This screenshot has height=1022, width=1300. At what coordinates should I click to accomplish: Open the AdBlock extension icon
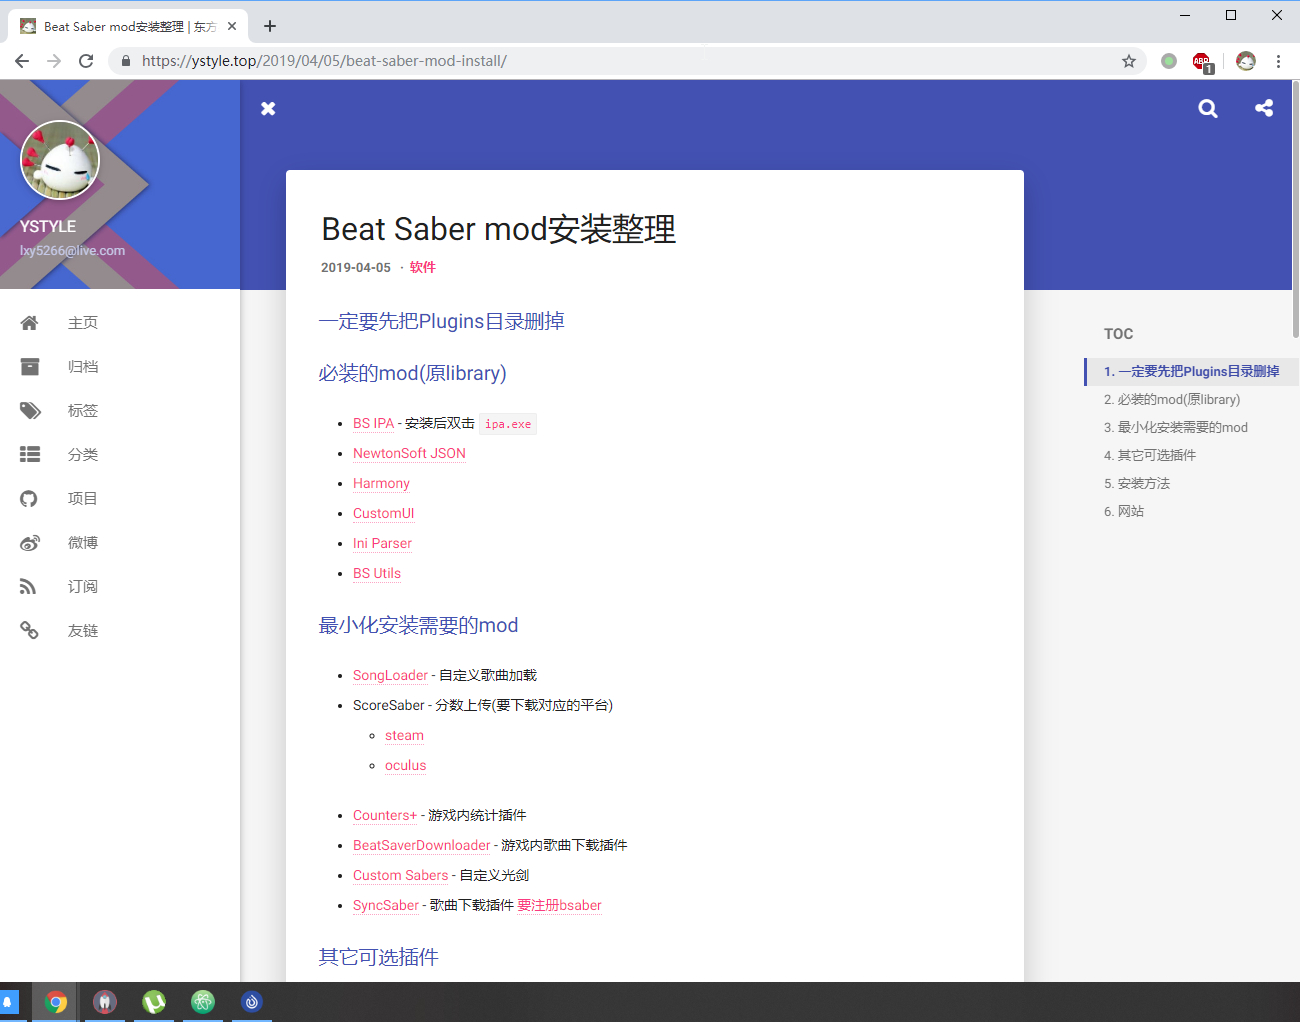1202,62
